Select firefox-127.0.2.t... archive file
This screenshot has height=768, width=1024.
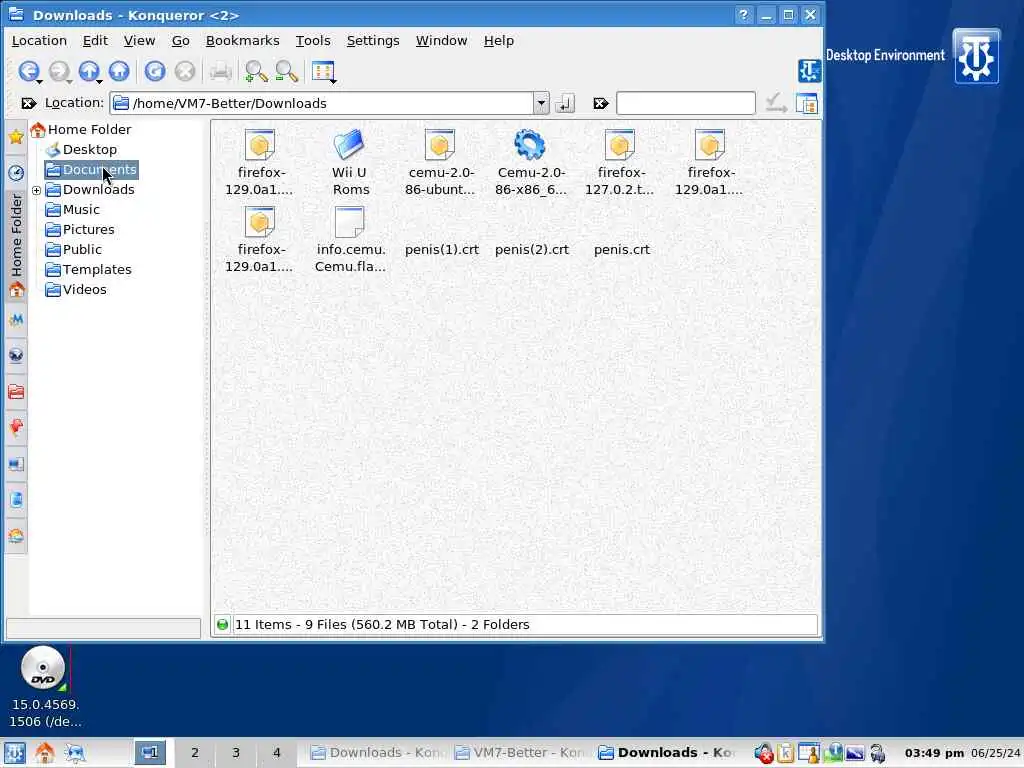coord(620,163)
